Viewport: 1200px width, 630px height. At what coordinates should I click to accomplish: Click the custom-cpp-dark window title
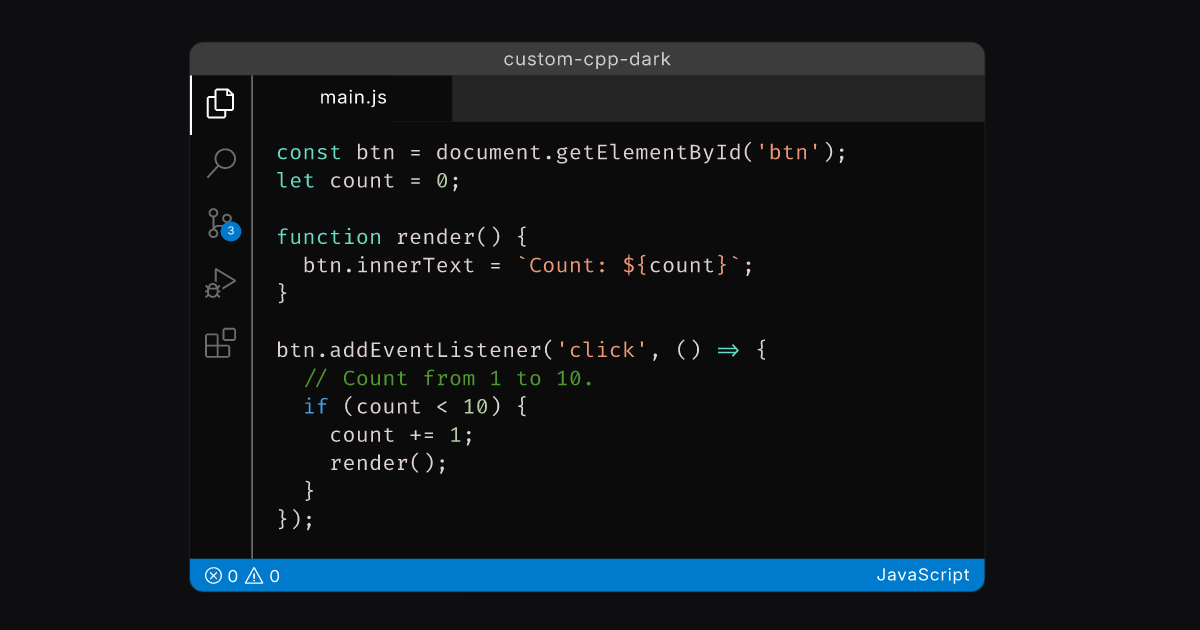[x=587, y=59]
